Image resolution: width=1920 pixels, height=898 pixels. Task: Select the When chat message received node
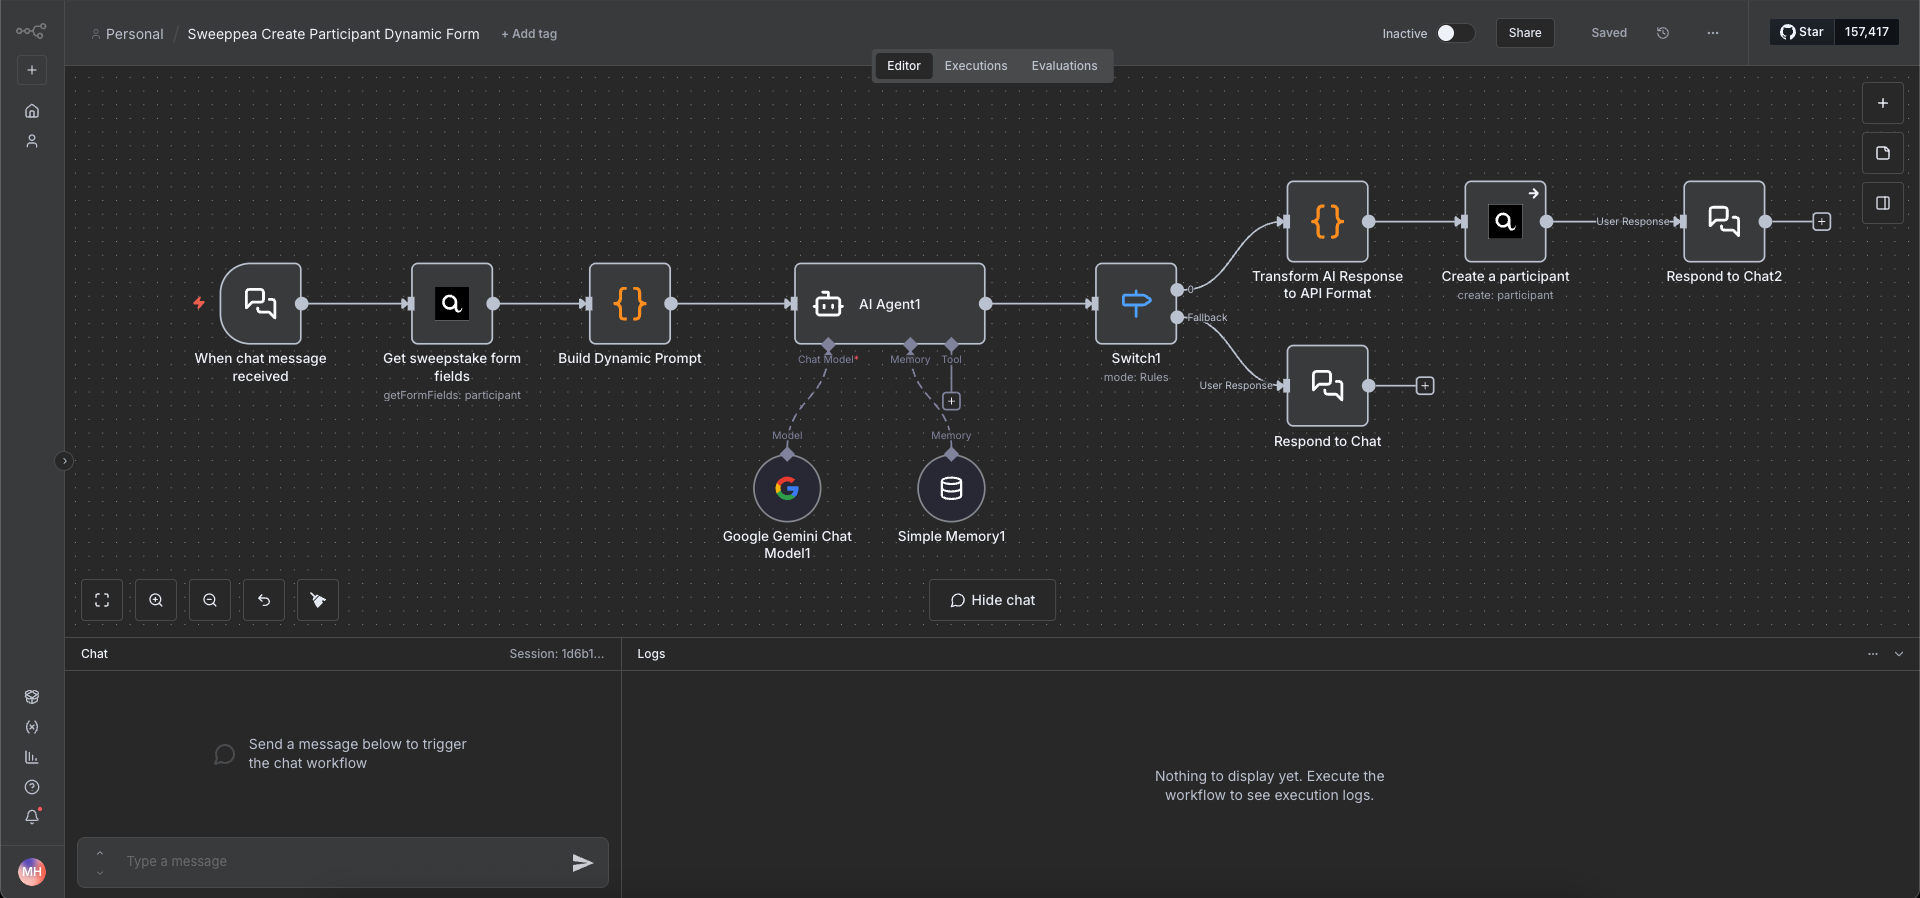(x=261, y=304)
